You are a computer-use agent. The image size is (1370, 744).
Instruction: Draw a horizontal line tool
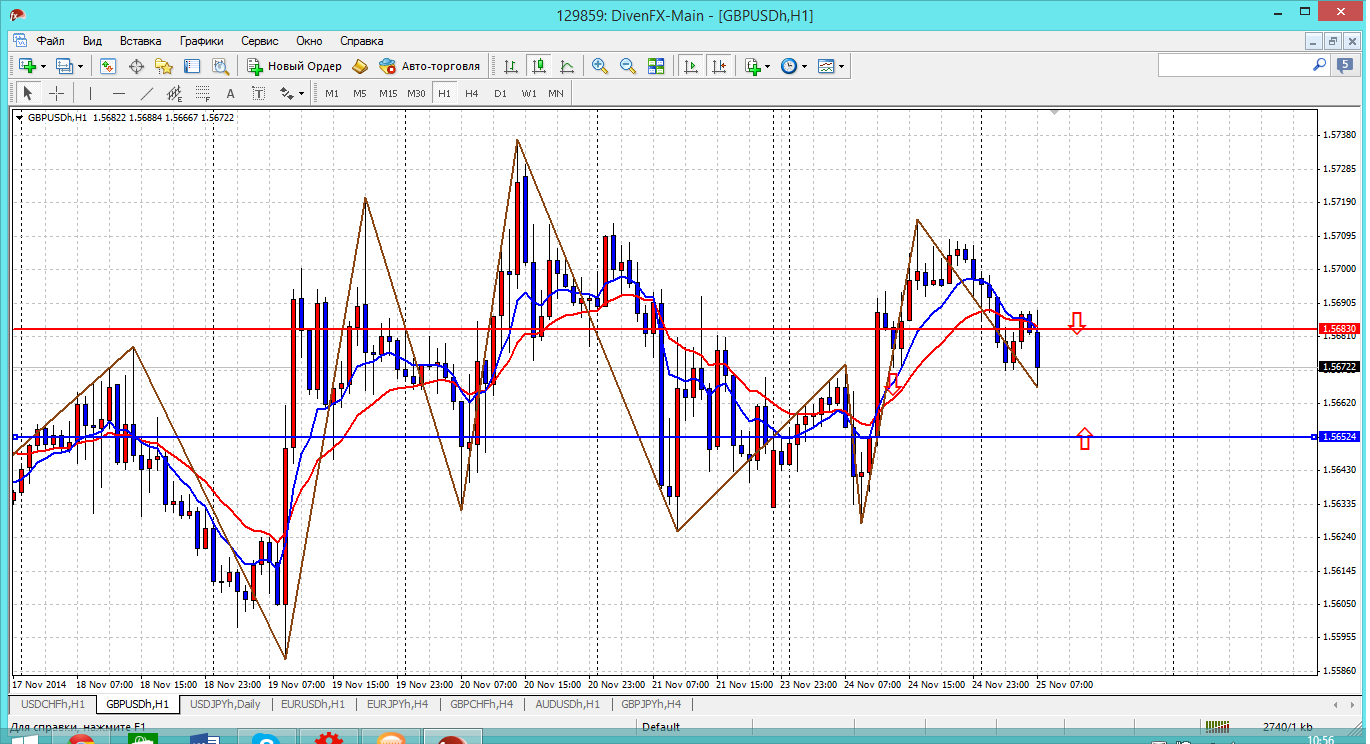click(119, 93)
